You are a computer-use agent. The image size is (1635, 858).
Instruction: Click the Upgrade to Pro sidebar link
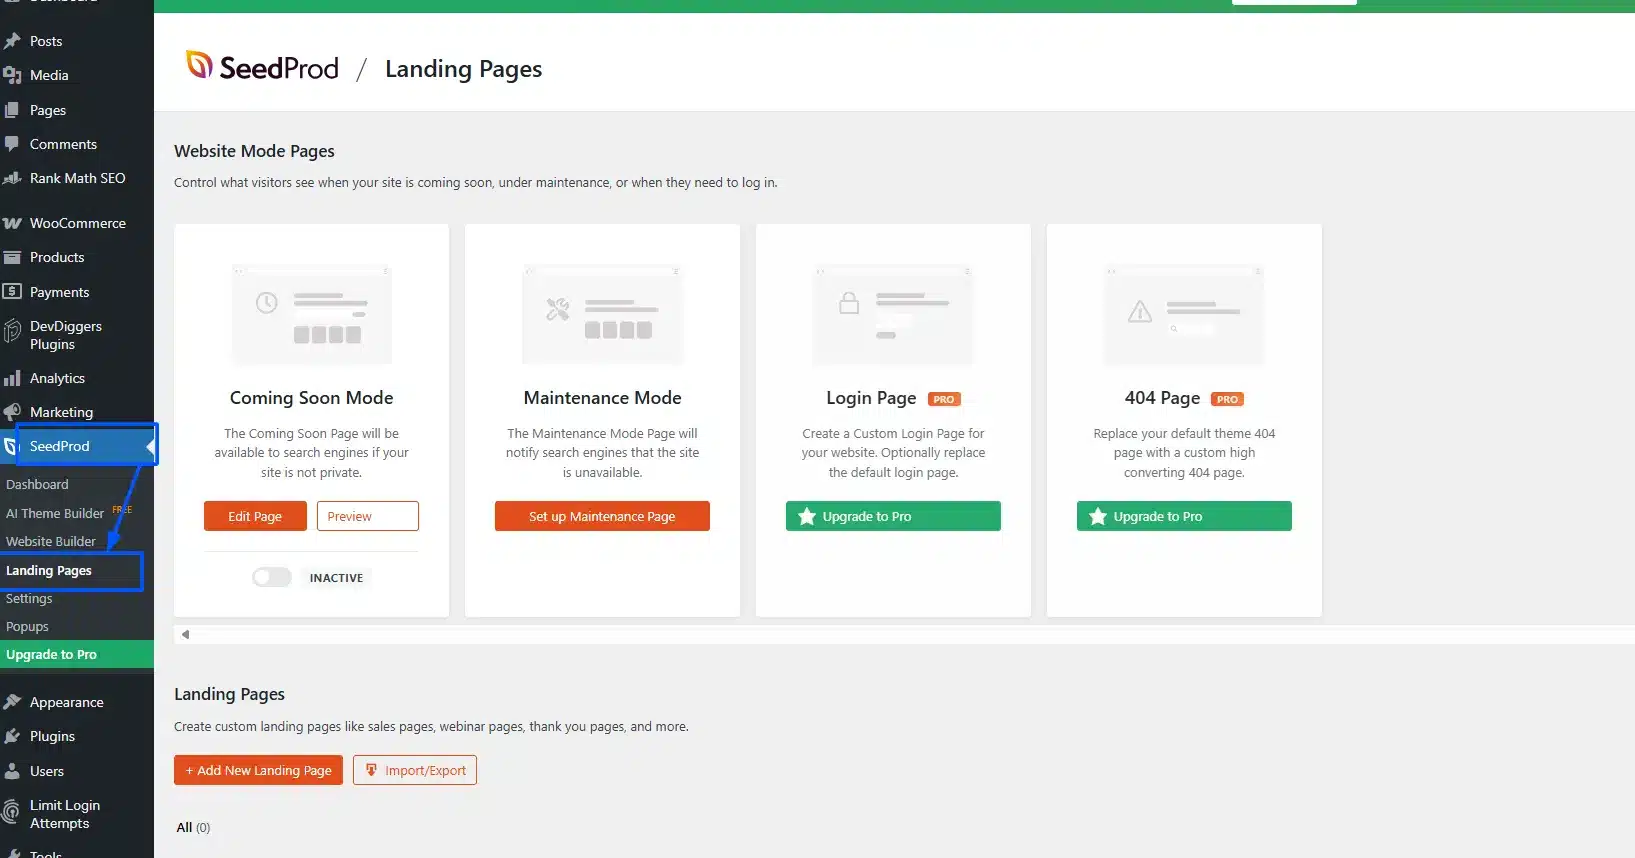point(77,654)
